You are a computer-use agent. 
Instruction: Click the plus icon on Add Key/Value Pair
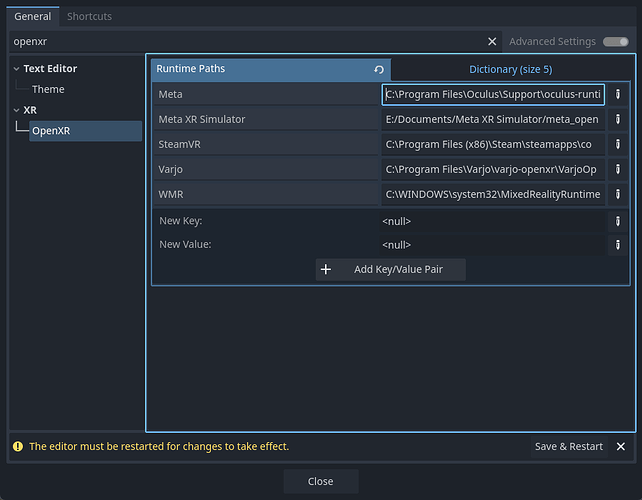coord(326,269)
